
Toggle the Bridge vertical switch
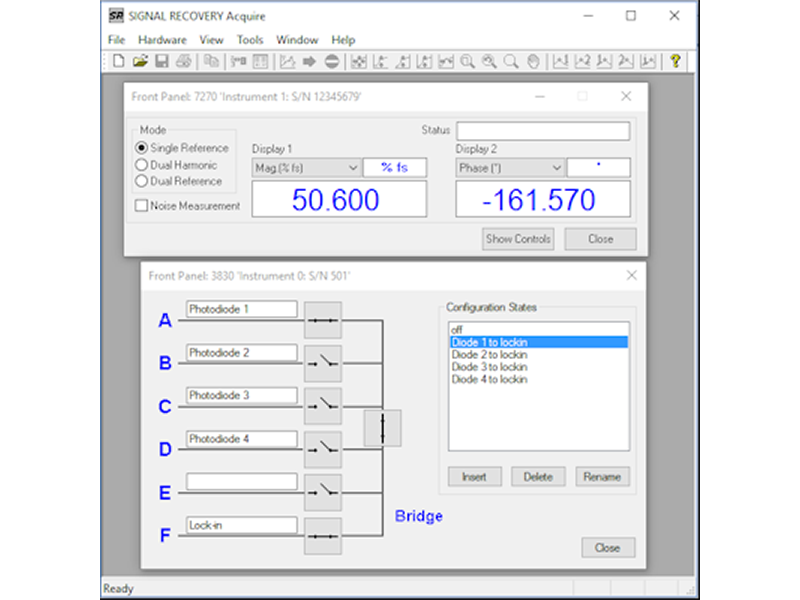click(x=383, y=428)
